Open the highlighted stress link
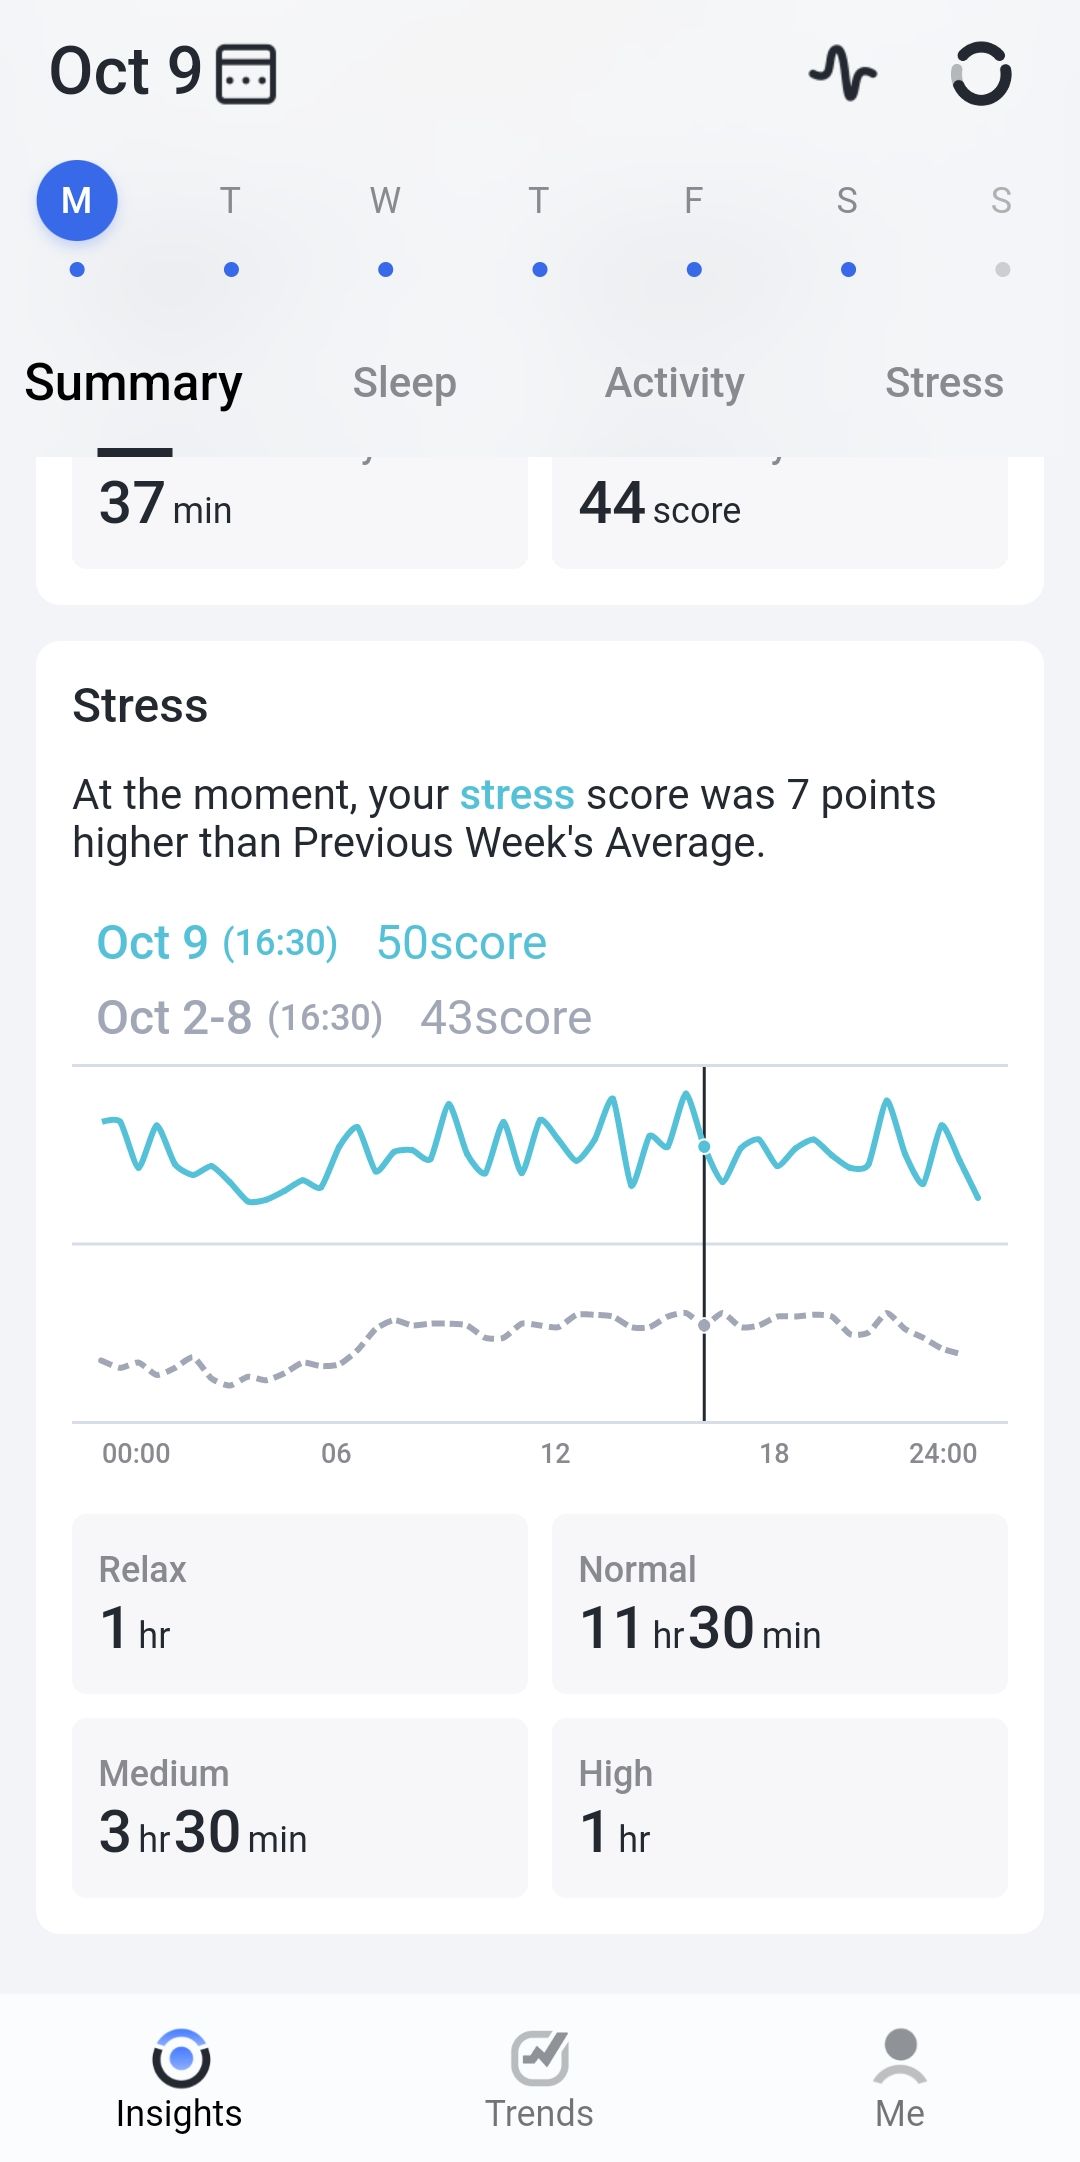1080x2162 pixels. (x=517, y=795)
